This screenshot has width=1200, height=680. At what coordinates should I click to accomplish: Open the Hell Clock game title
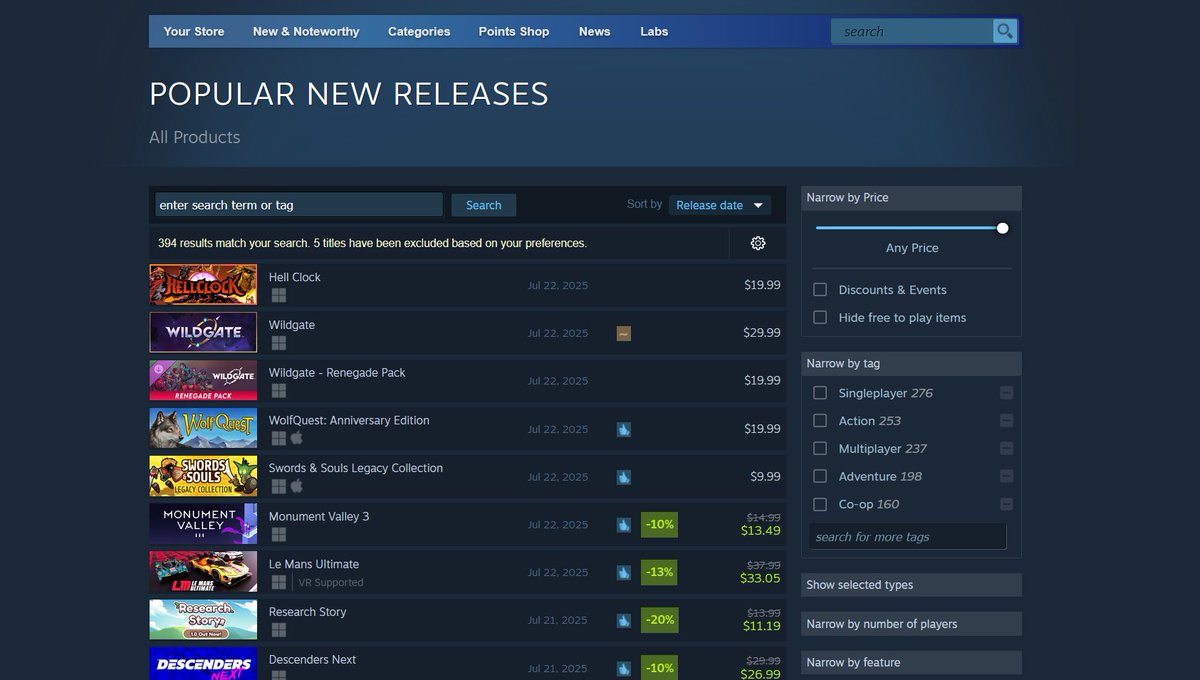(x=295, y=277)
